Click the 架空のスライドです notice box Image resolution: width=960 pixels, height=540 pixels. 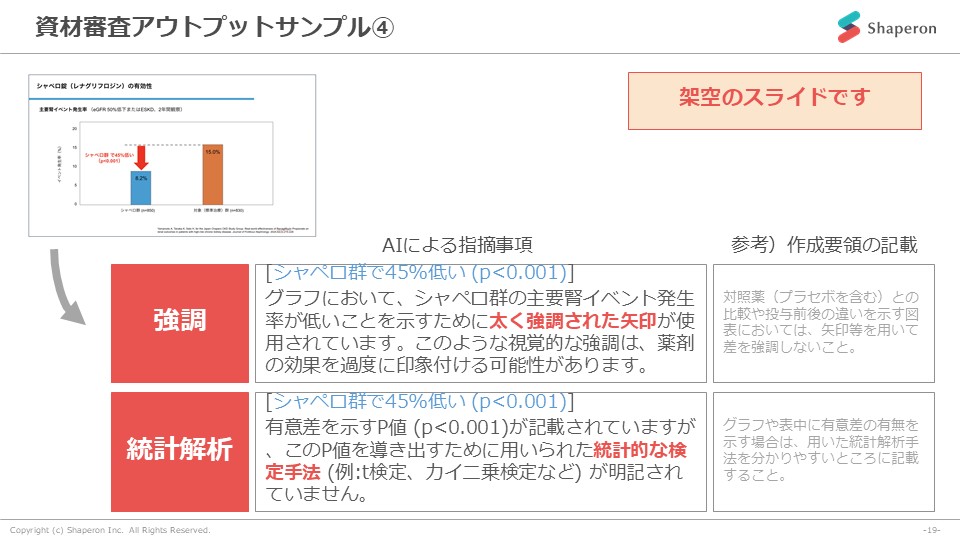tap(774, 101)
